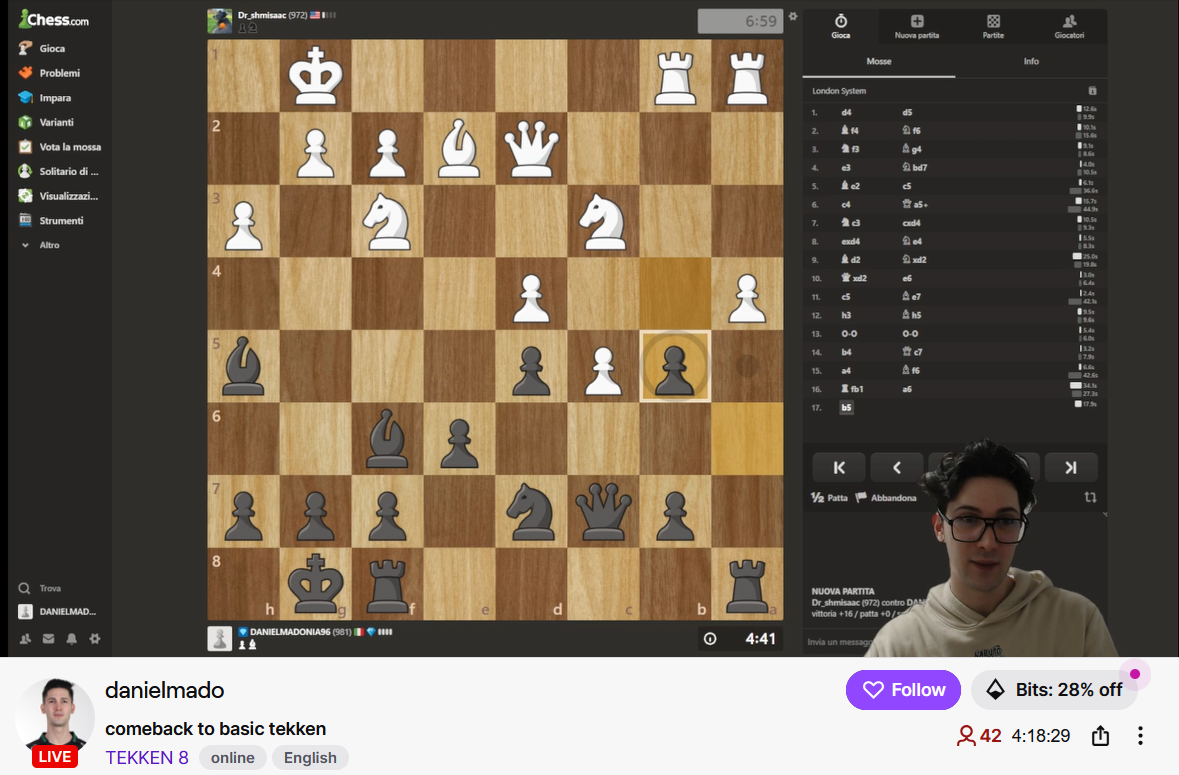Follow the danielmado channel
Image resolution: width=1179 pixels, height=775 pixels.
(x=903, y=689)
